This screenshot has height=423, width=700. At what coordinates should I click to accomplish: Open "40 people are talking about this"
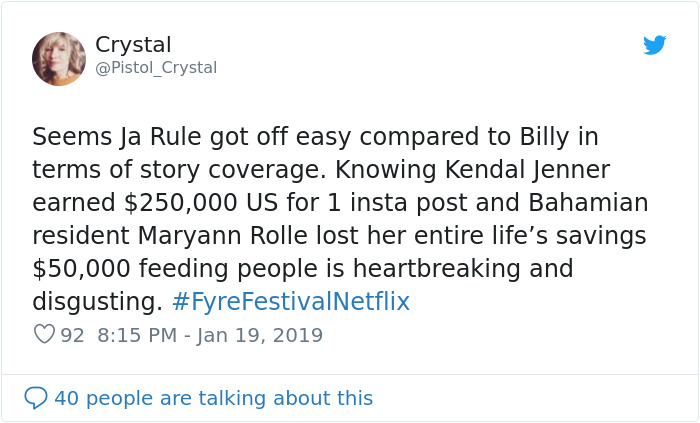click(213, 398)
